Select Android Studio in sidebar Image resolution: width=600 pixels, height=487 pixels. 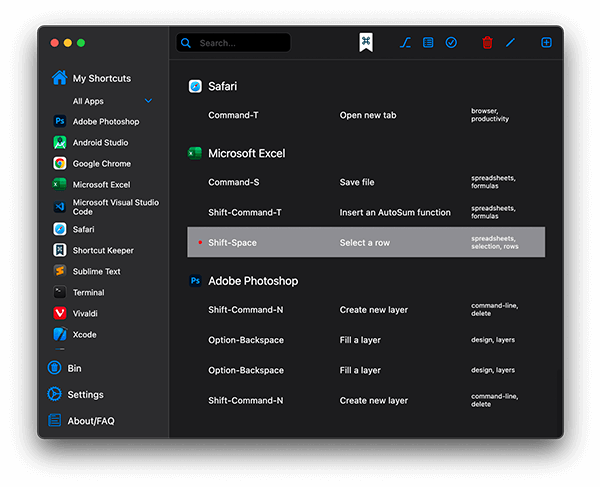click(x=91, y=142)
